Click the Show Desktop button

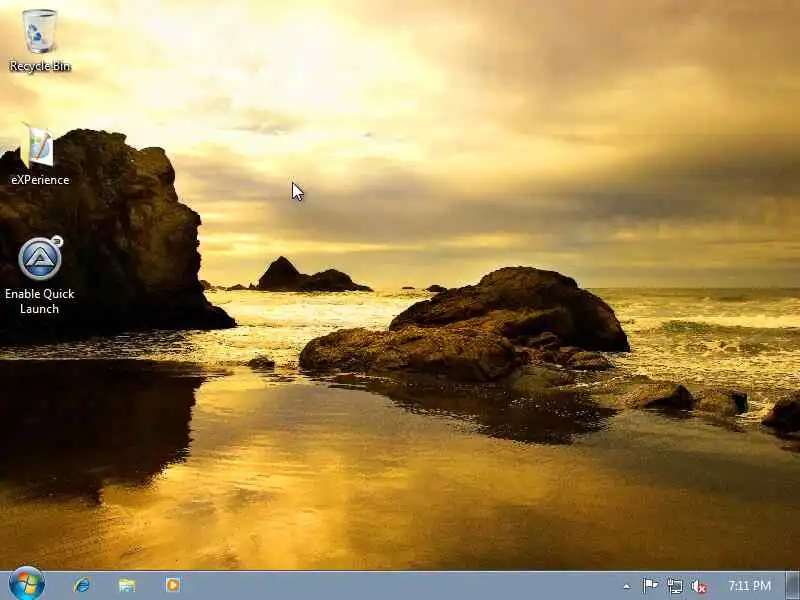click(792, 586)
